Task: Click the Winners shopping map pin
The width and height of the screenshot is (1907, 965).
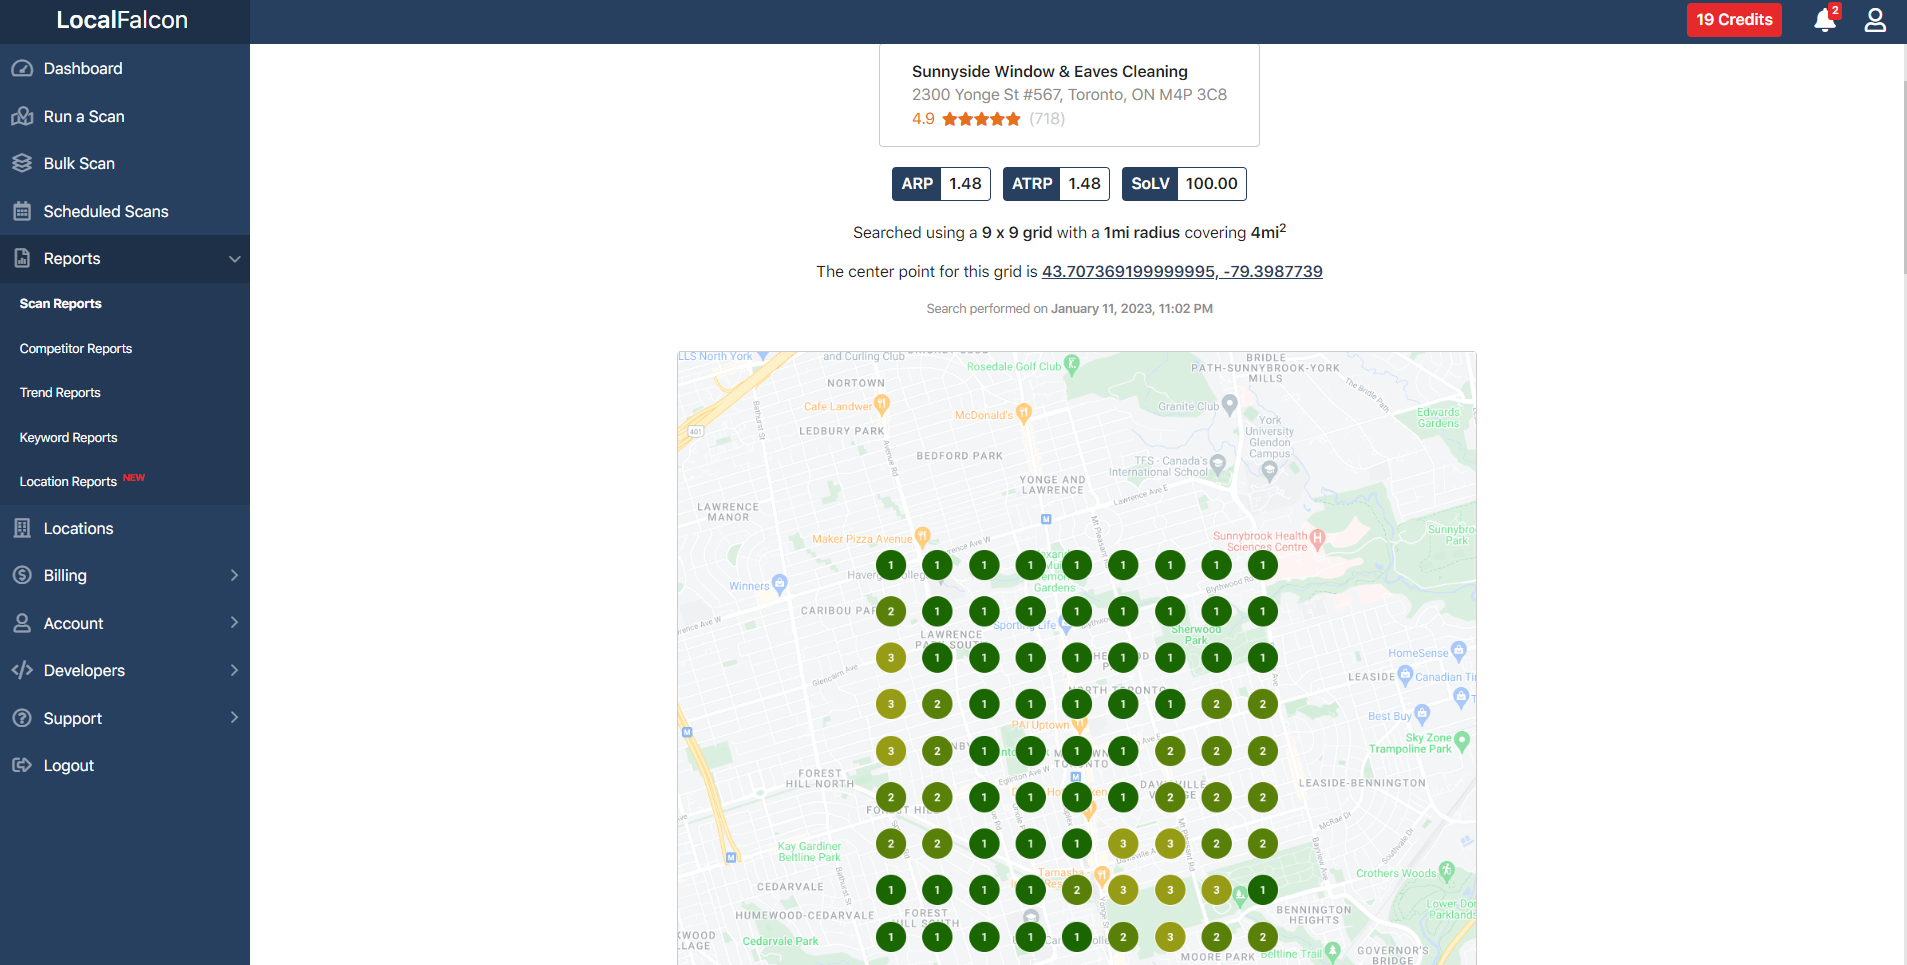Action: tap(780, 584)
